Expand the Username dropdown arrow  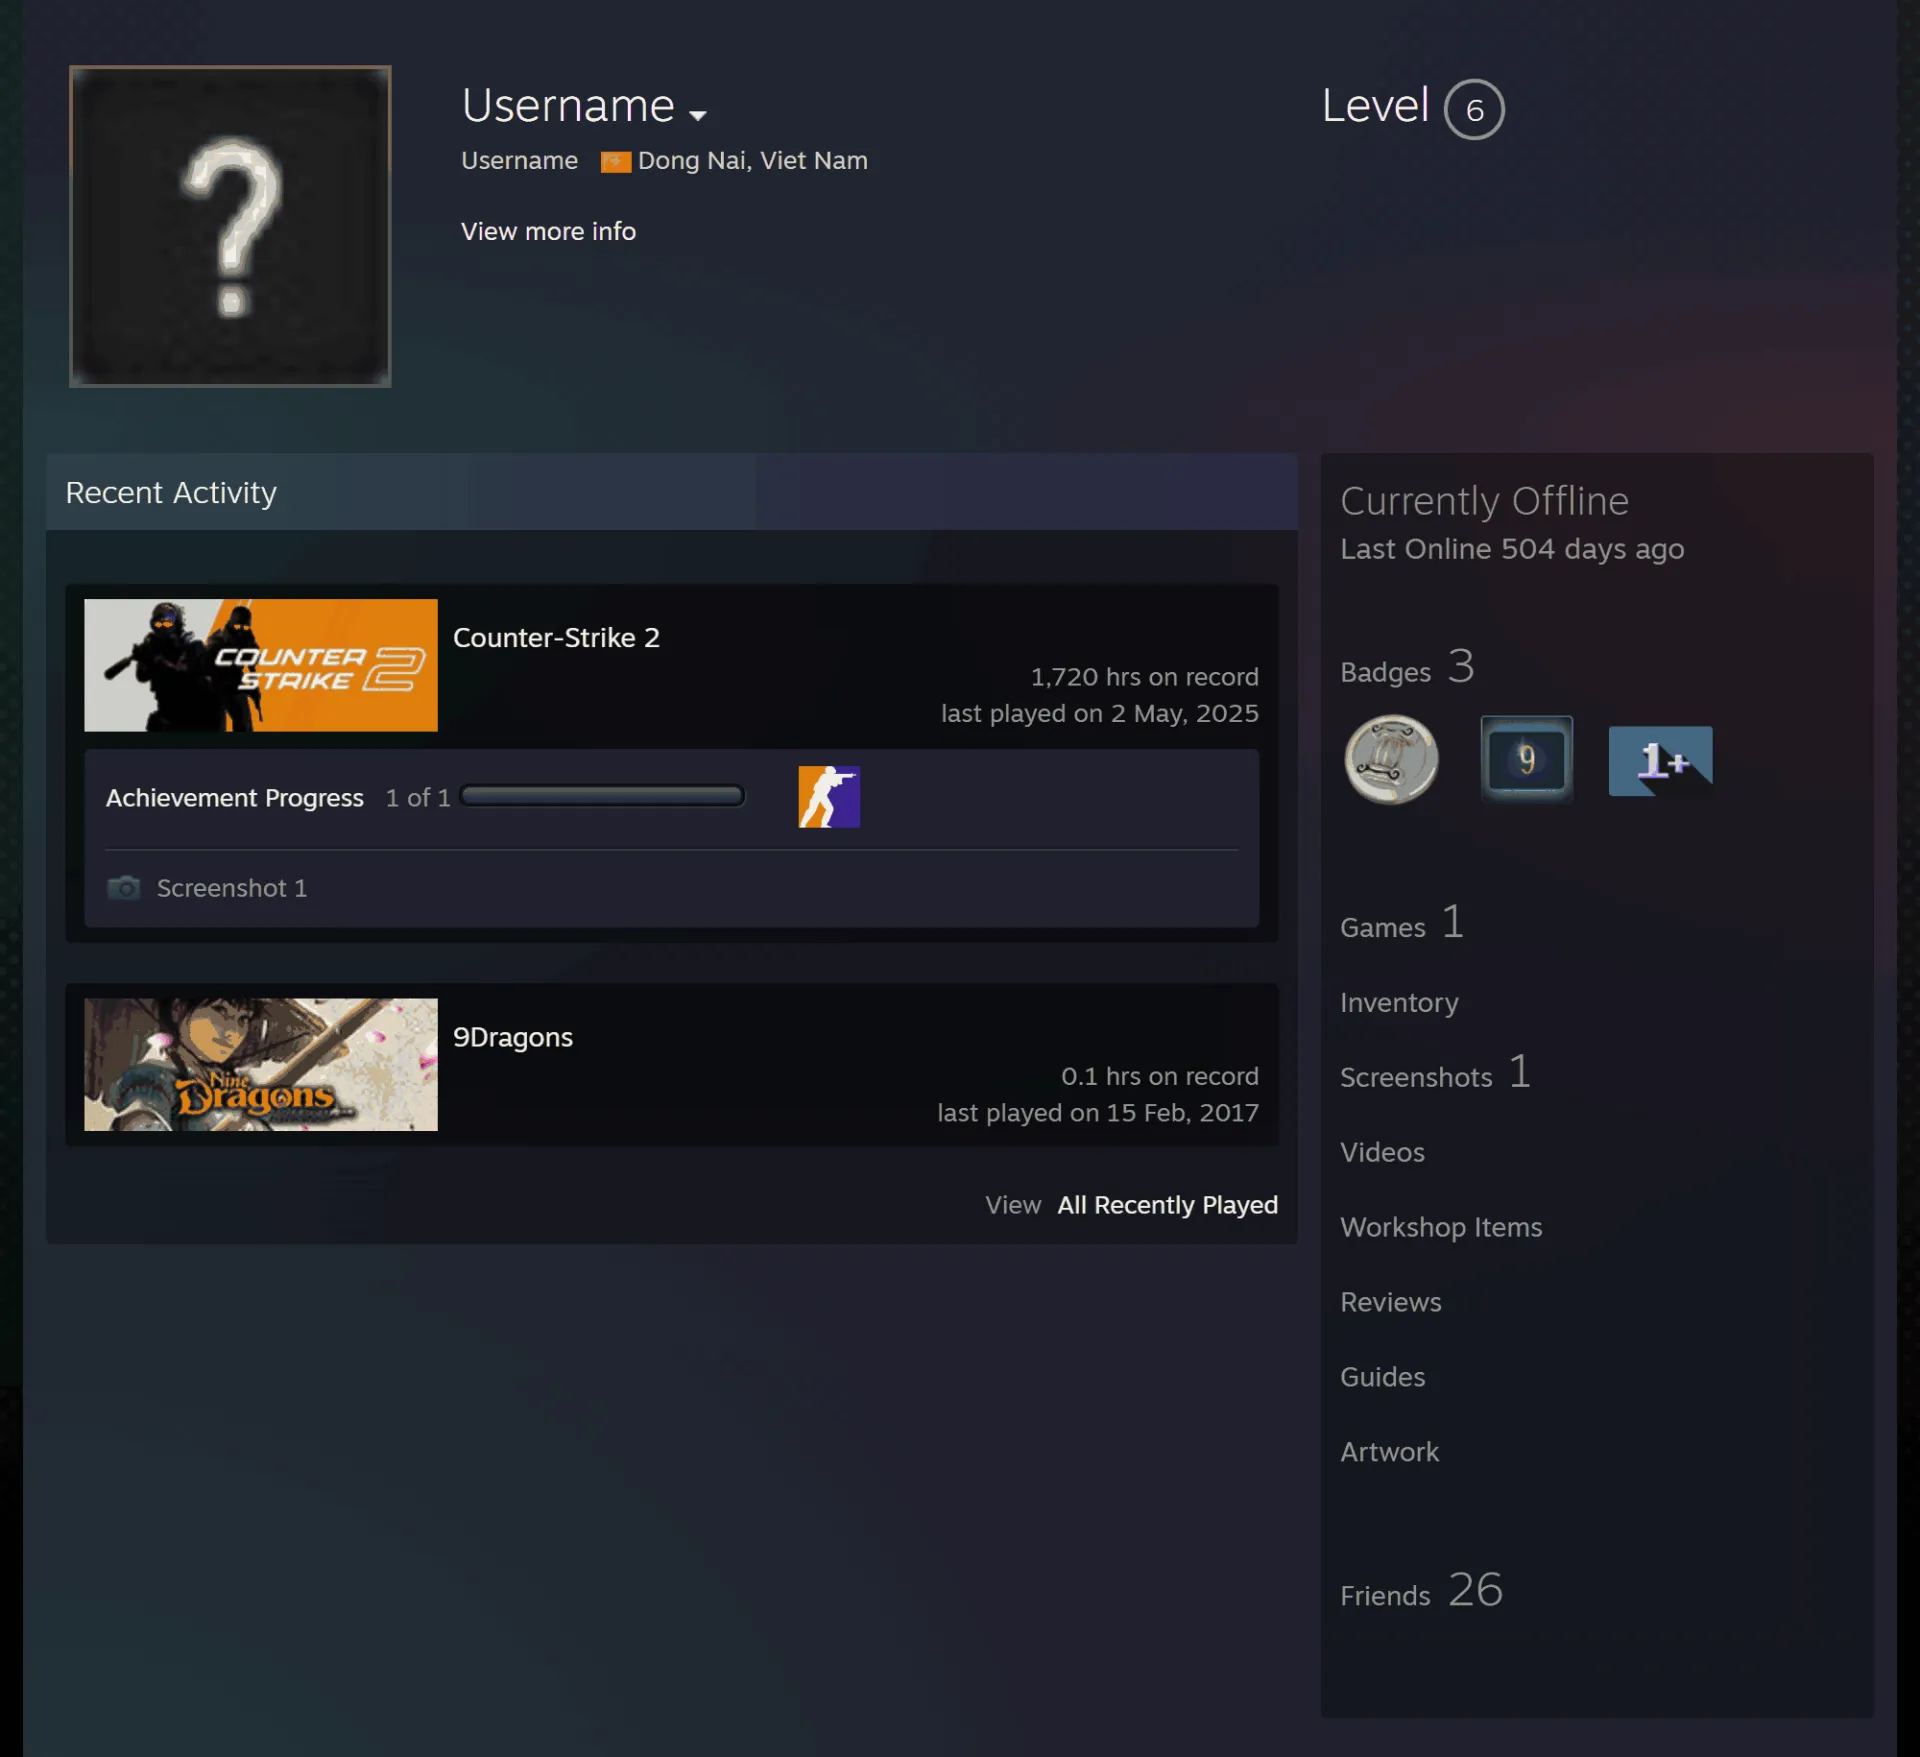pos(698,115)
